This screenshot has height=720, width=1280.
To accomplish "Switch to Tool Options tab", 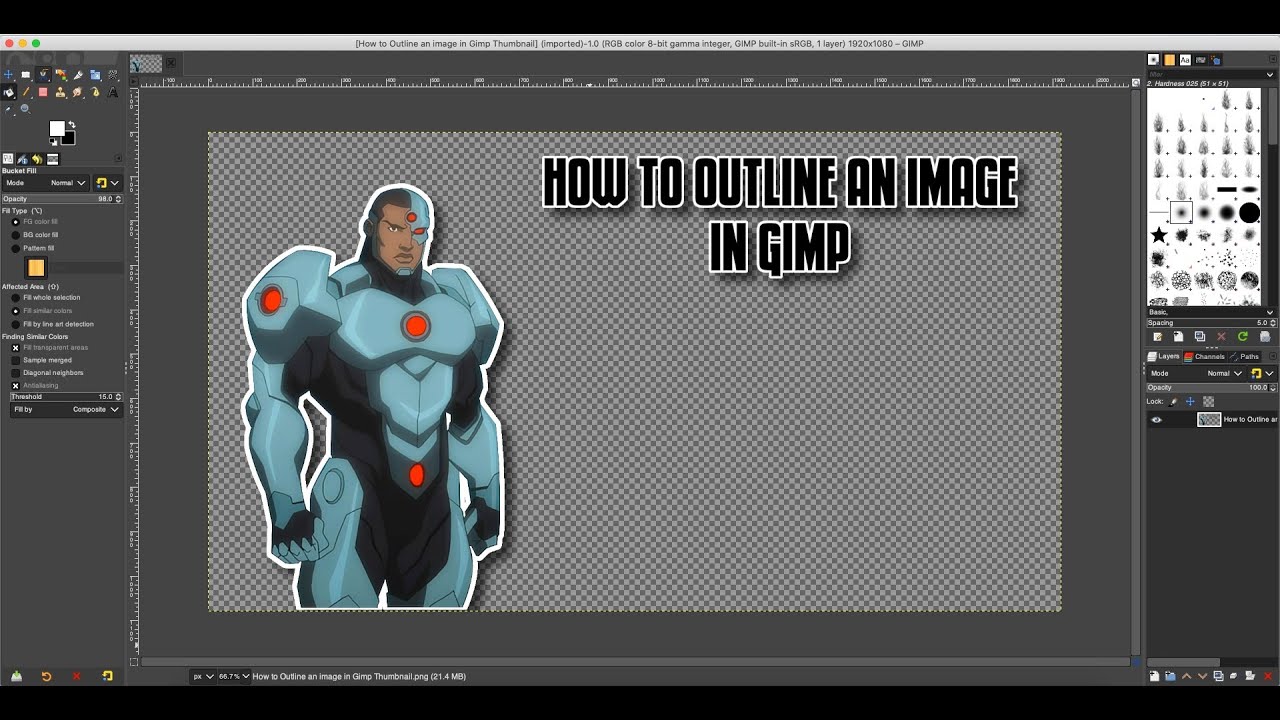I will coord(8,158).
